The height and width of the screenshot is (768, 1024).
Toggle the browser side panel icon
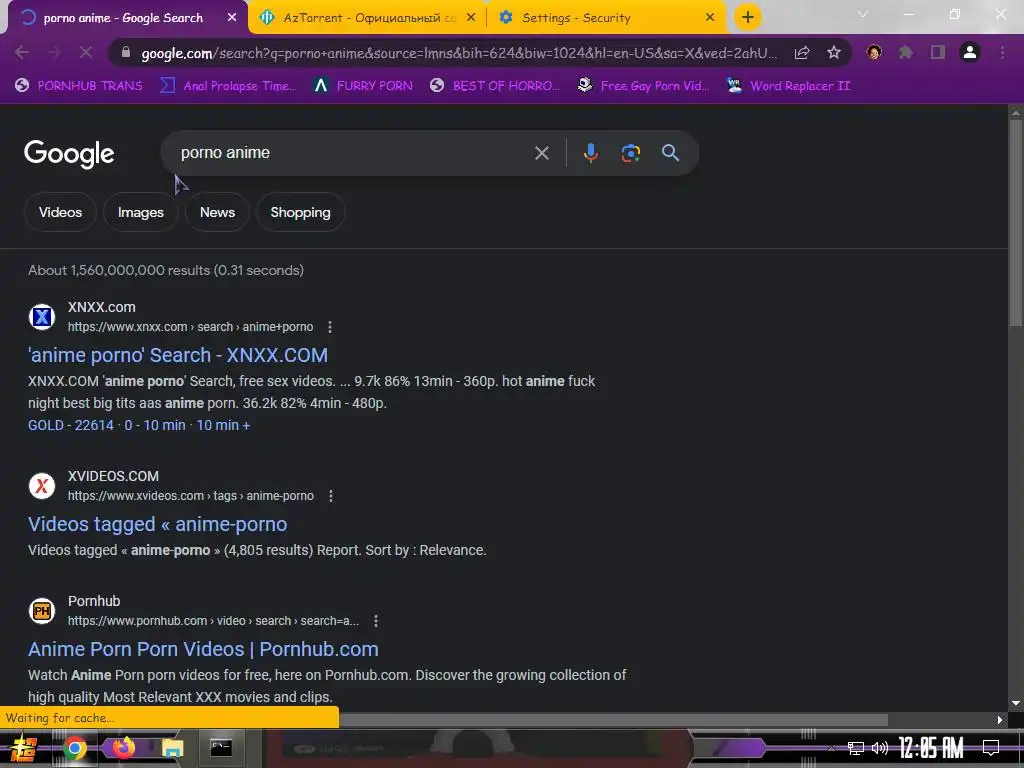click(x=938, y=52)
